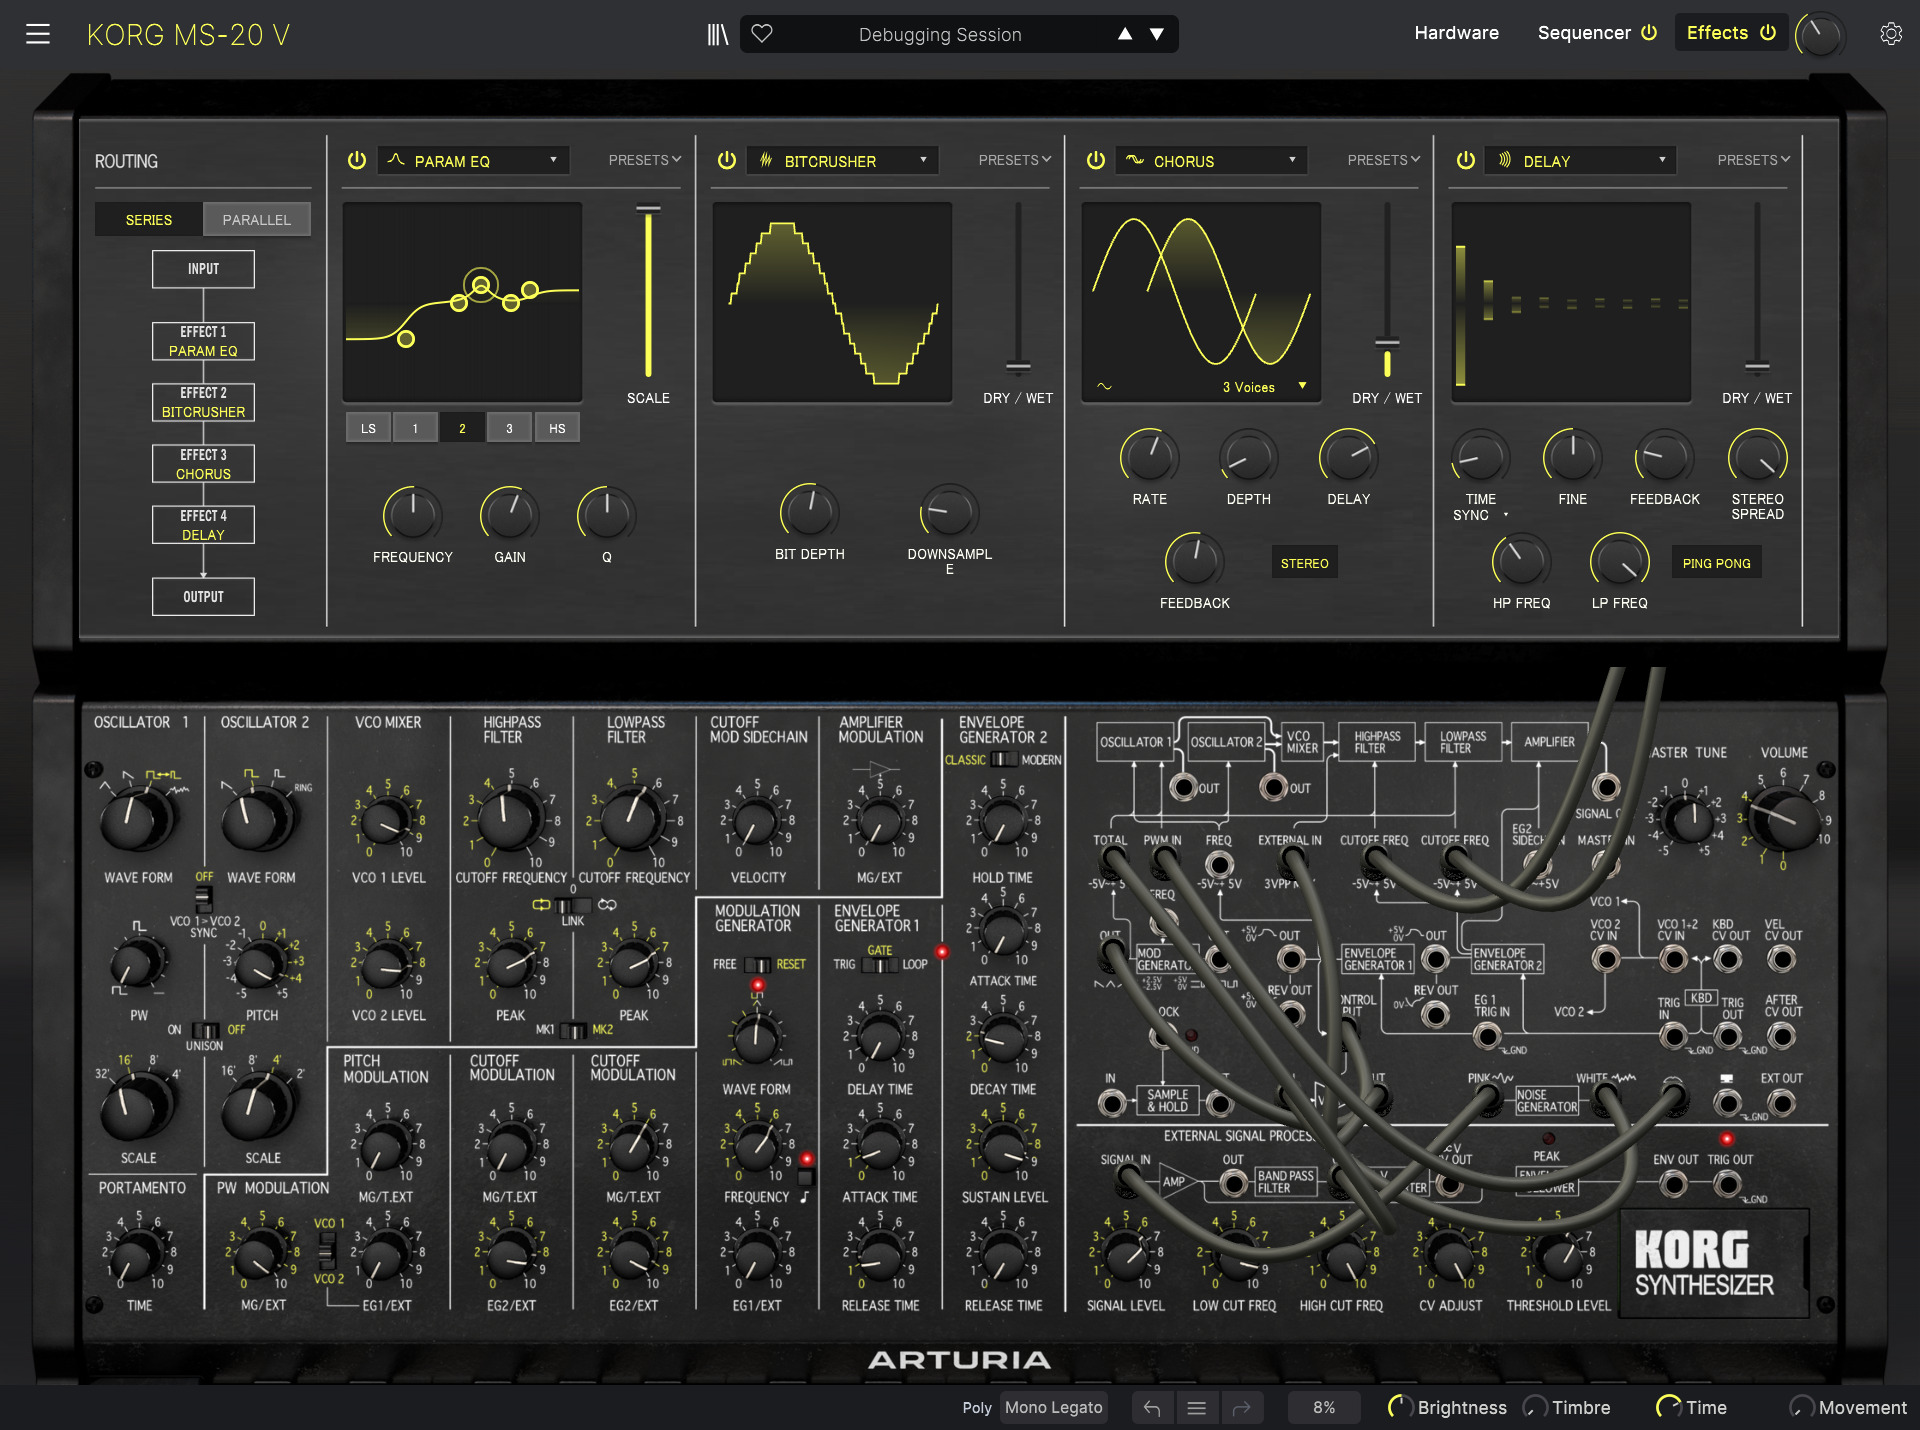Select Mono Legato voice mode
The height and width of the screenshot is (1430, 1920).
point(1054,1408)
